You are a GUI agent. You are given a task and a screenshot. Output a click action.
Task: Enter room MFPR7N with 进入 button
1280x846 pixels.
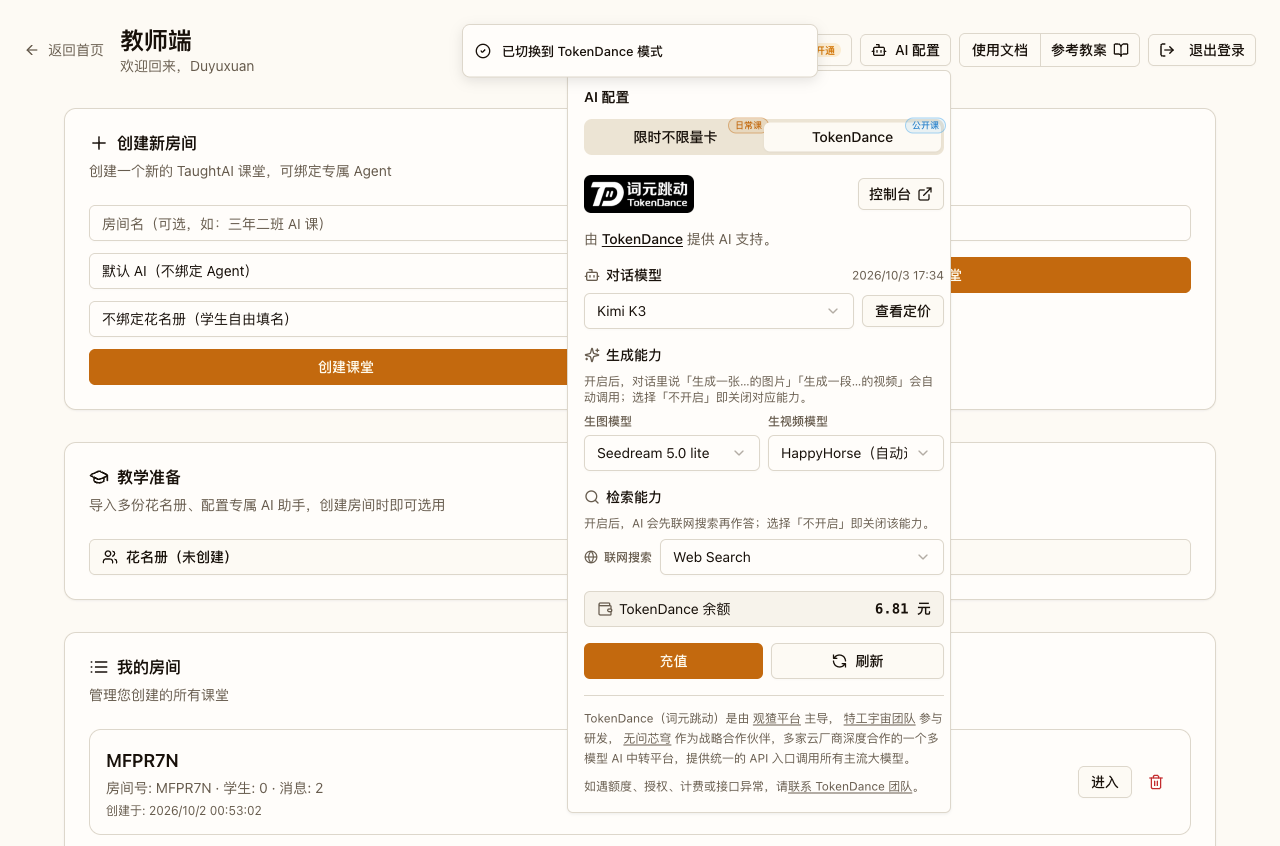[1105, 782]
